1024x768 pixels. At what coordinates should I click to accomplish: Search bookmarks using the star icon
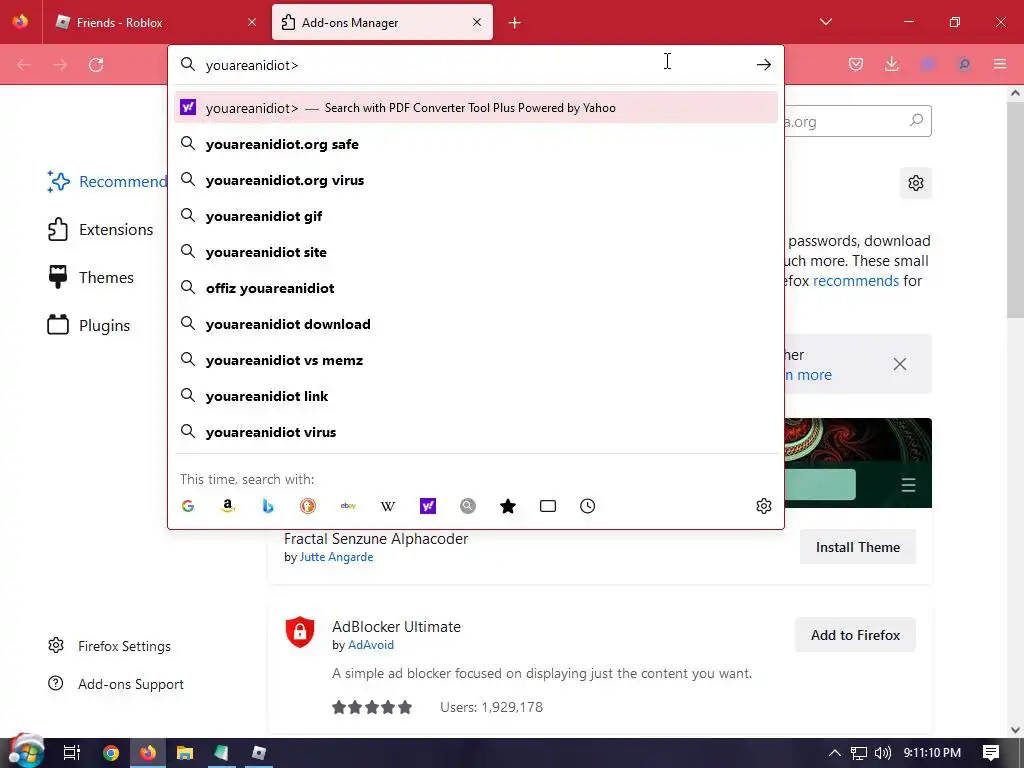pos(508,506)
